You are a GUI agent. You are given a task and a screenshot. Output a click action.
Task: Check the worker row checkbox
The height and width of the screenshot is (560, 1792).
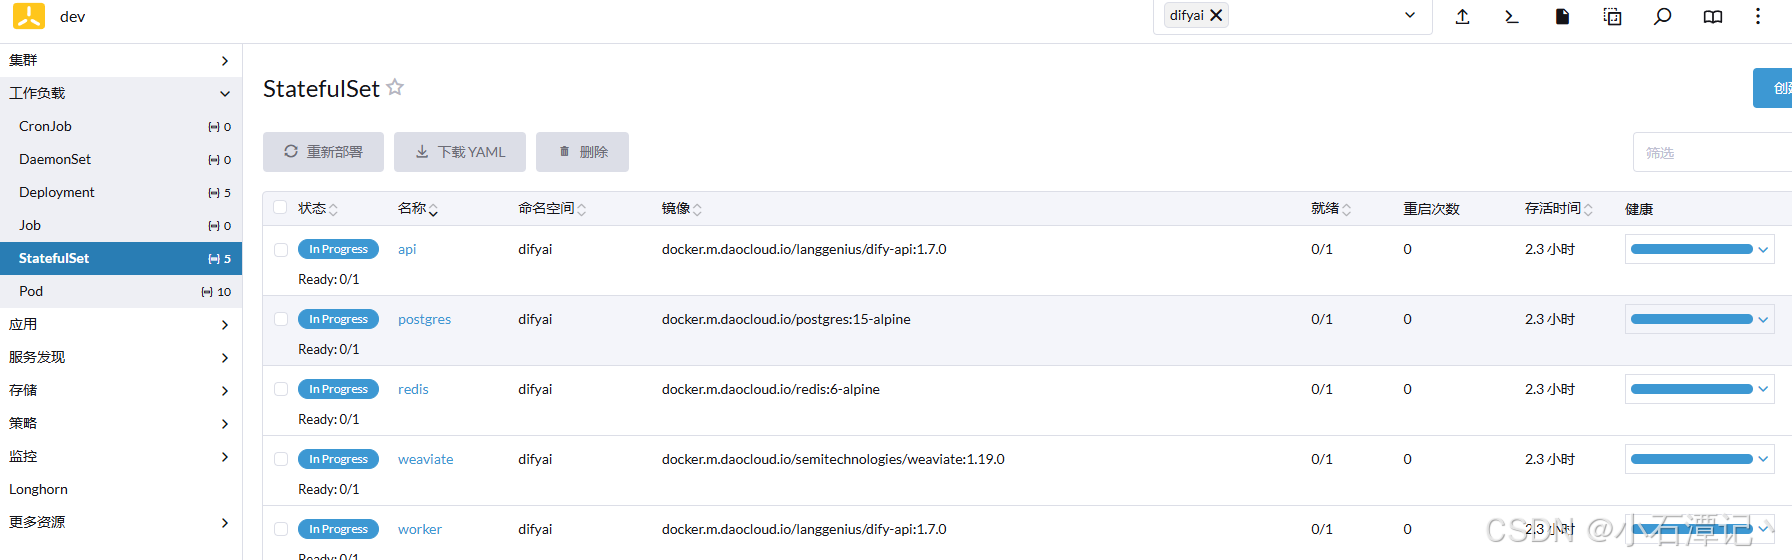pos(281,529)
